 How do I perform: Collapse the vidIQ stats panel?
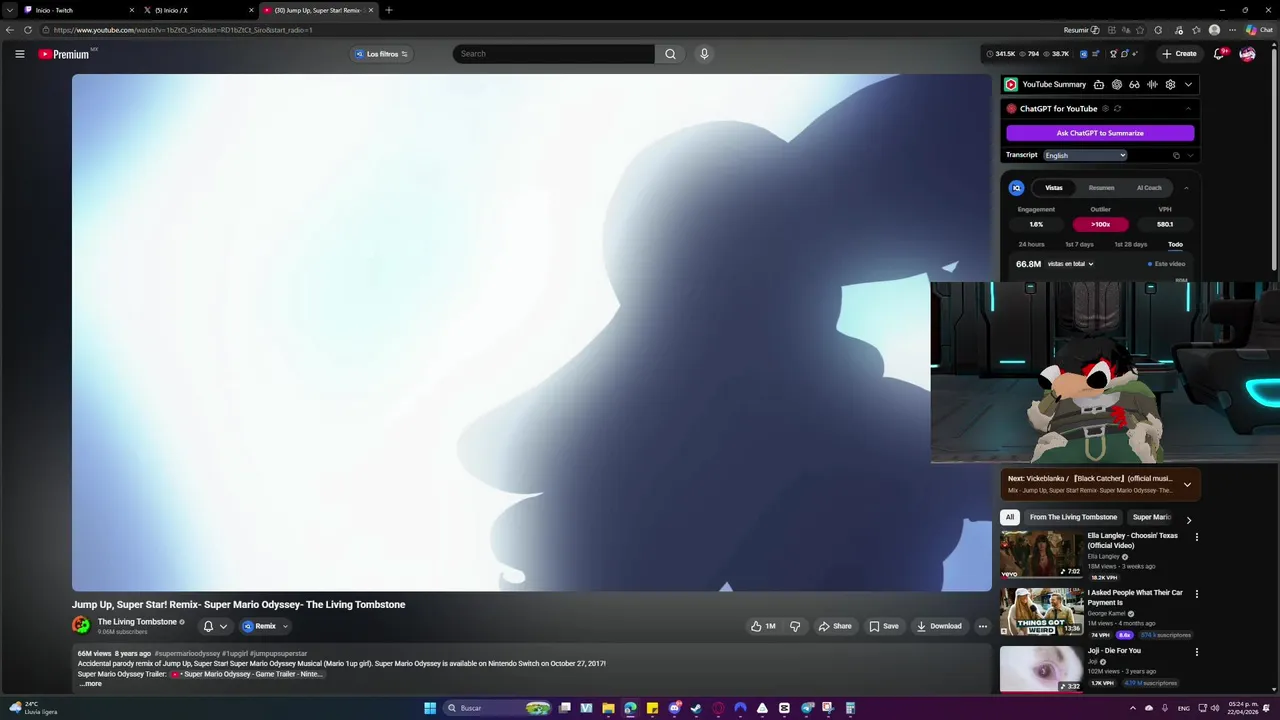[1186, 188]
